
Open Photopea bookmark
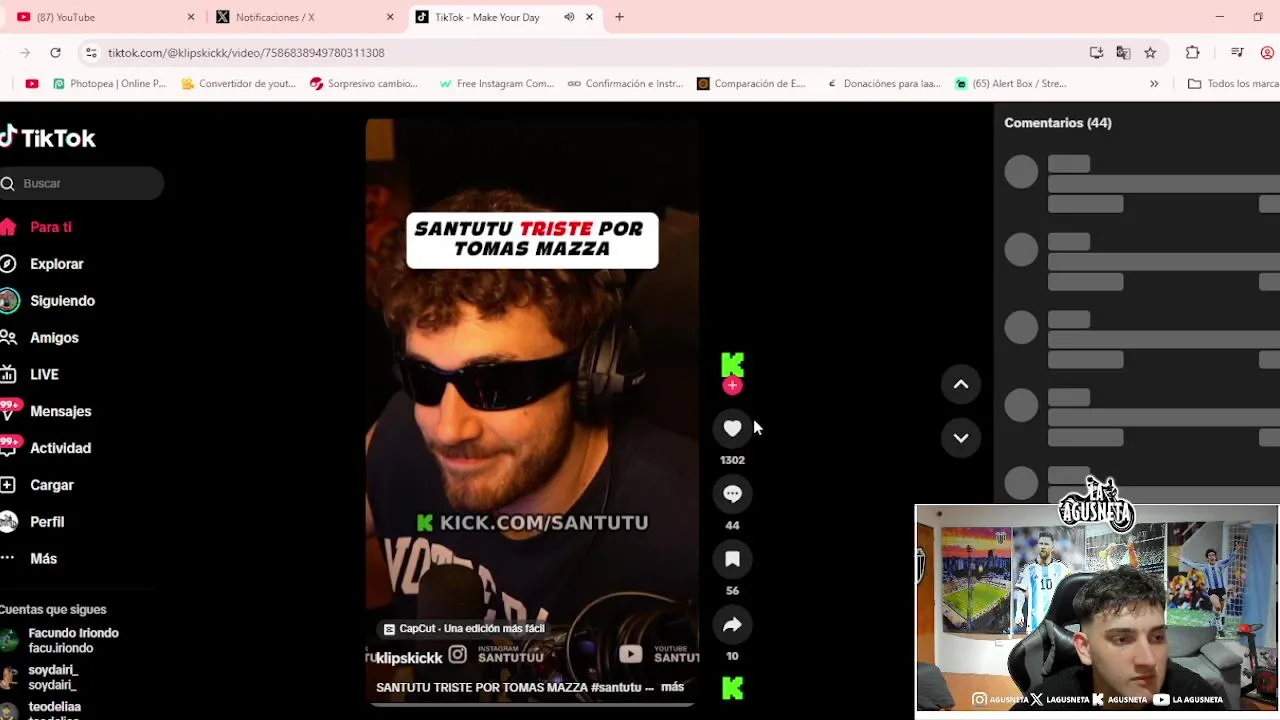[x=109, y=84]
